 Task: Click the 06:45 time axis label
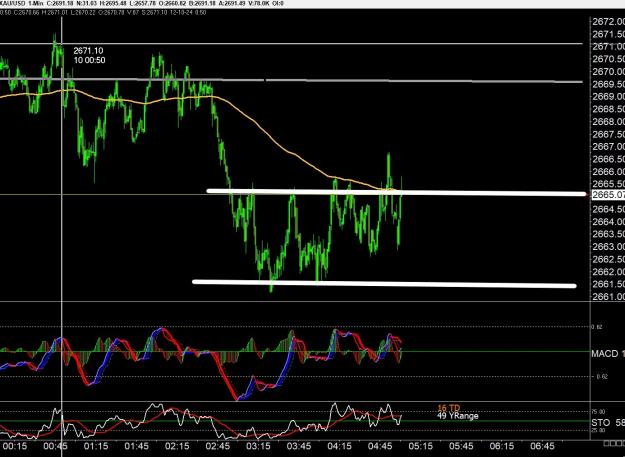542,446
